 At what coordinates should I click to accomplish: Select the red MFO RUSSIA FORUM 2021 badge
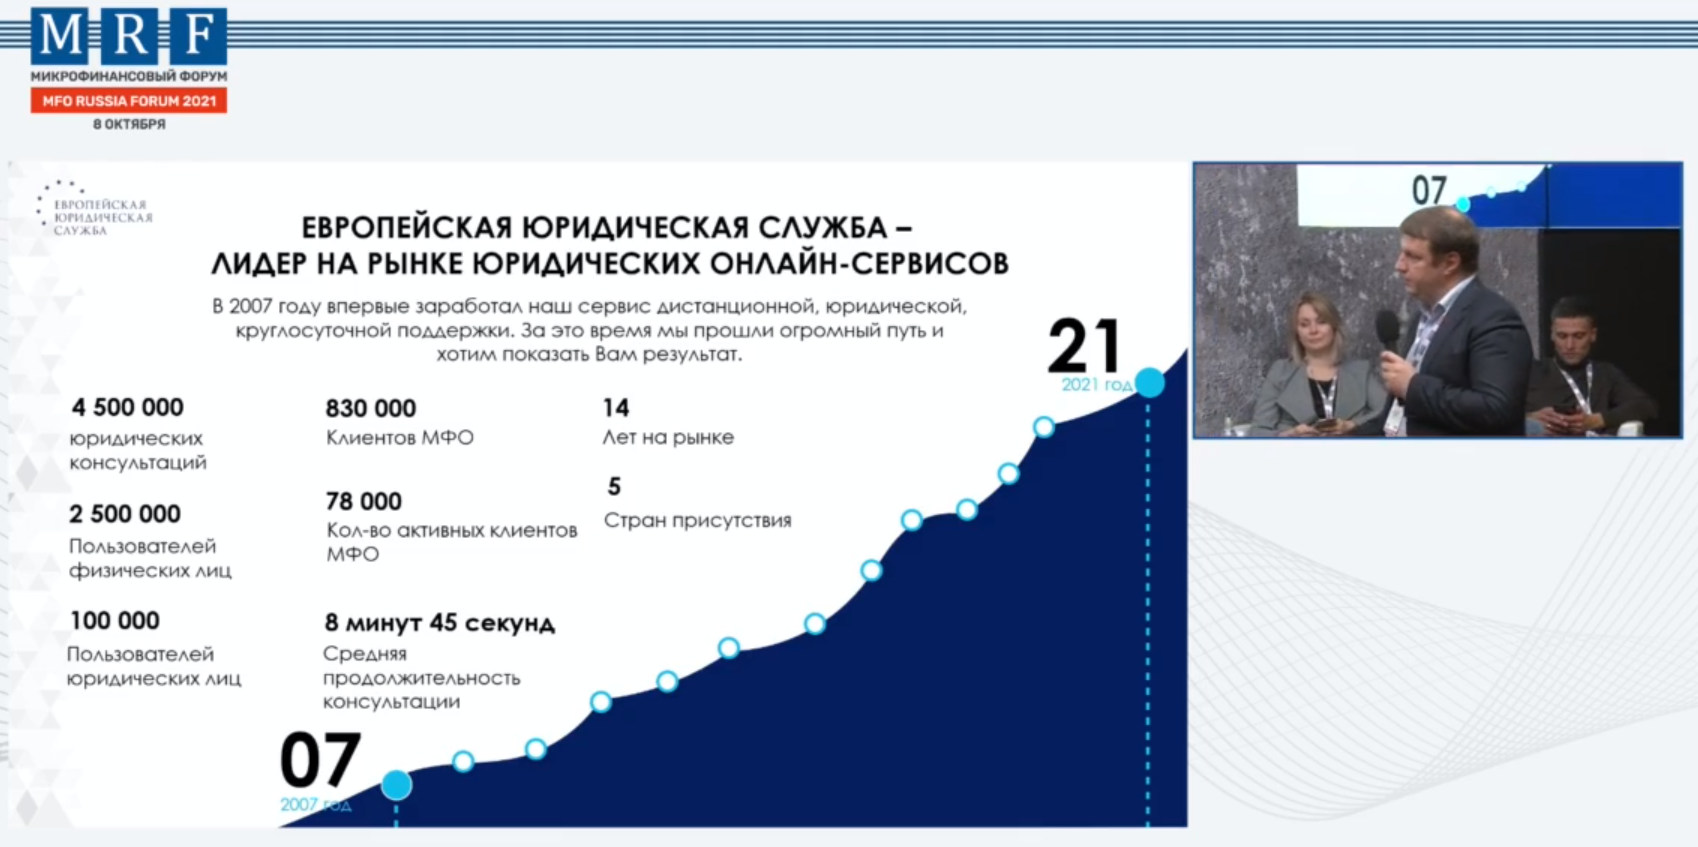(x=129, y=100)
